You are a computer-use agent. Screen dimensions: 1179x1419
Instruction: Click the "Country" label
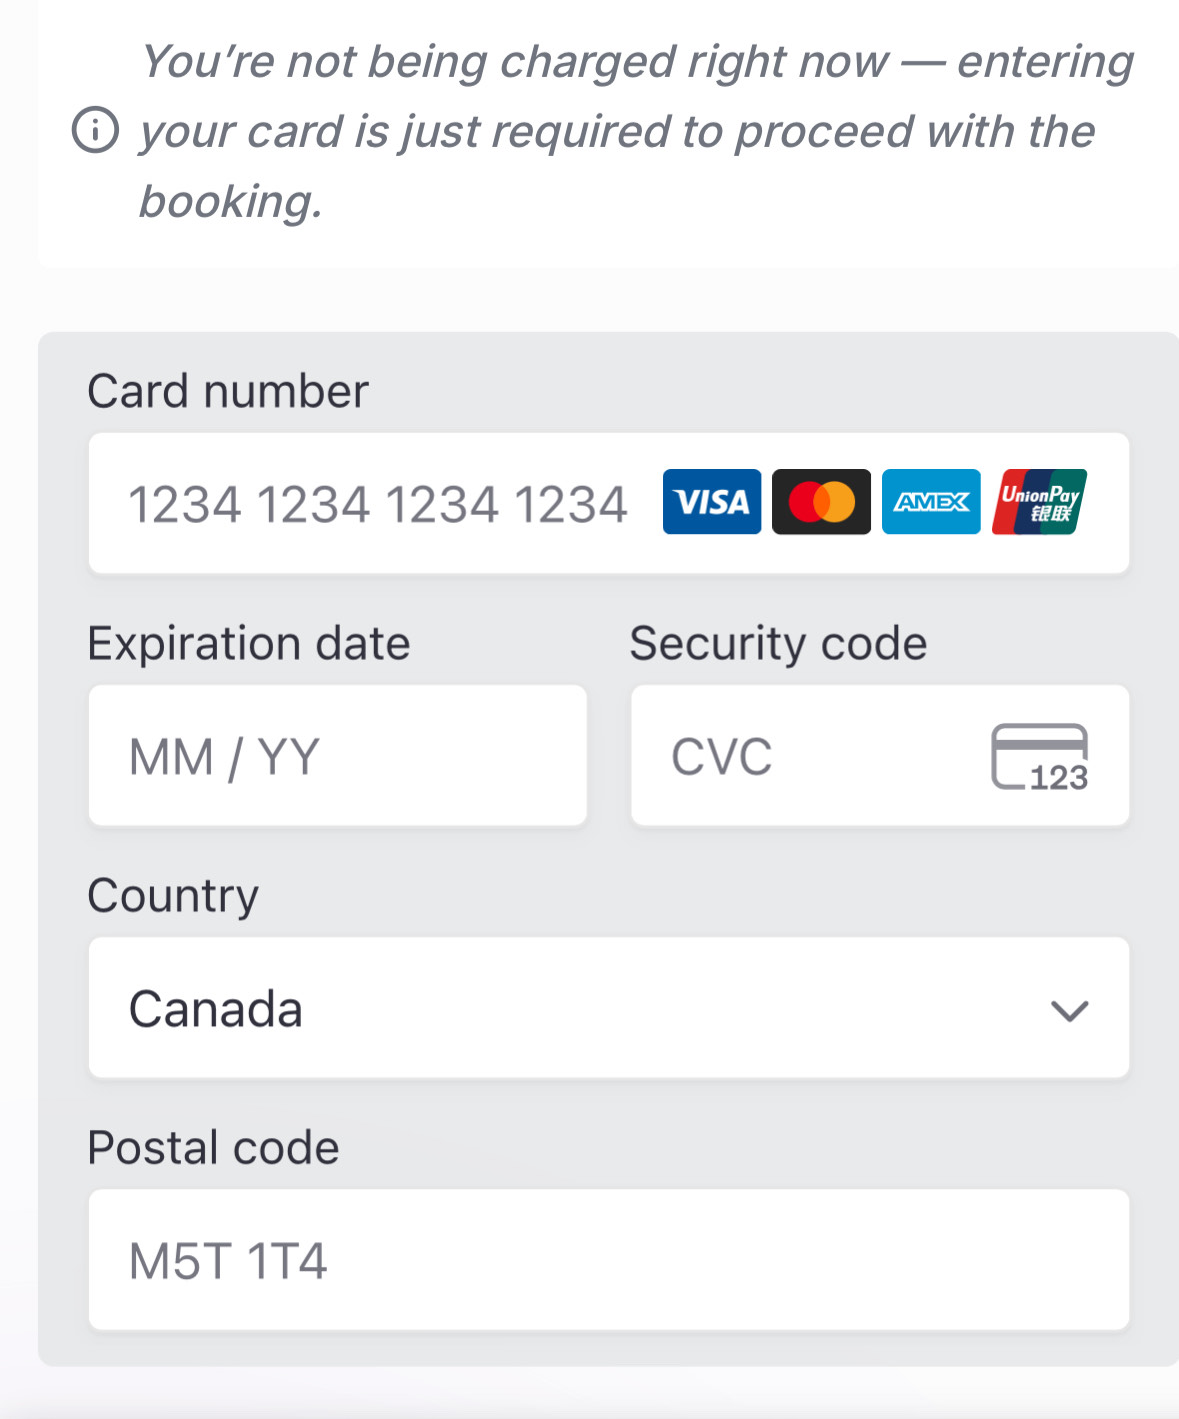[x=173, y=895]
